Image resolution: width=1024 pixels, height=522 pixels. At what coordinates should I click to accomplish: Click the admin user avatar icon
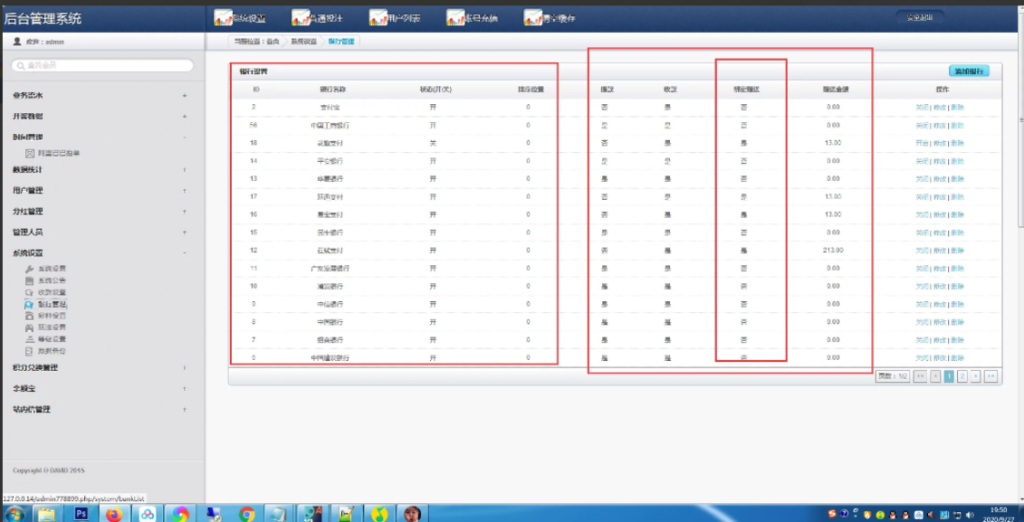[x=17, y=41]
